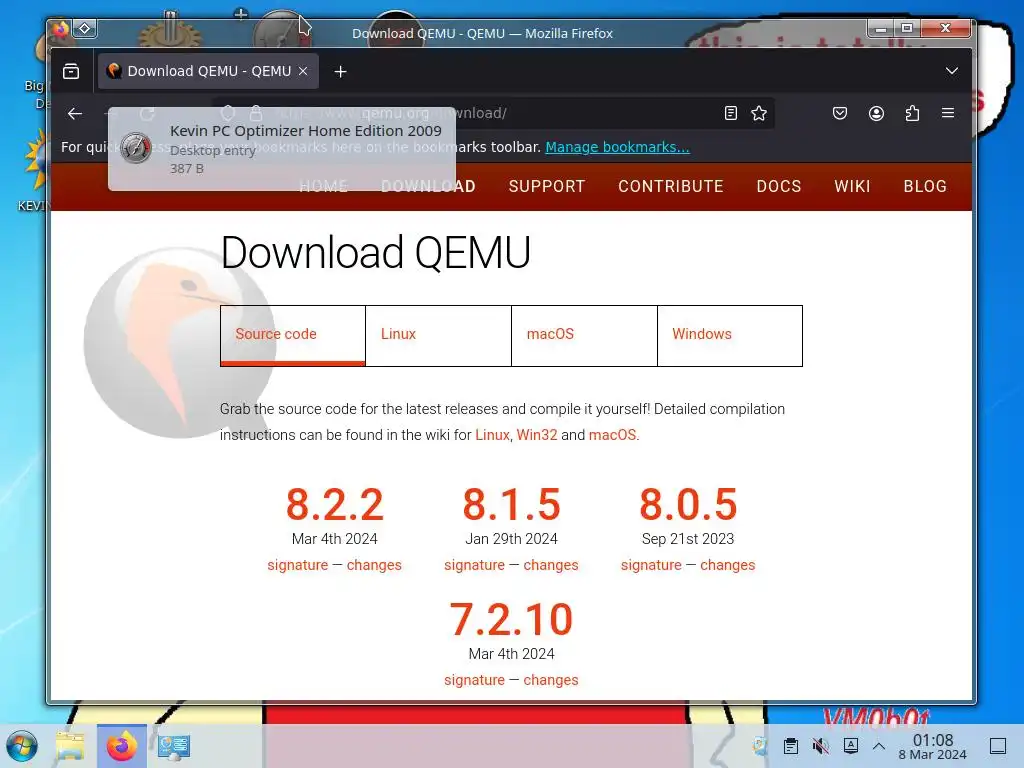The width and height of the screenshot is (1024, 768).
Task: Open changes link under 8.1.5
Action: [551, 565]
